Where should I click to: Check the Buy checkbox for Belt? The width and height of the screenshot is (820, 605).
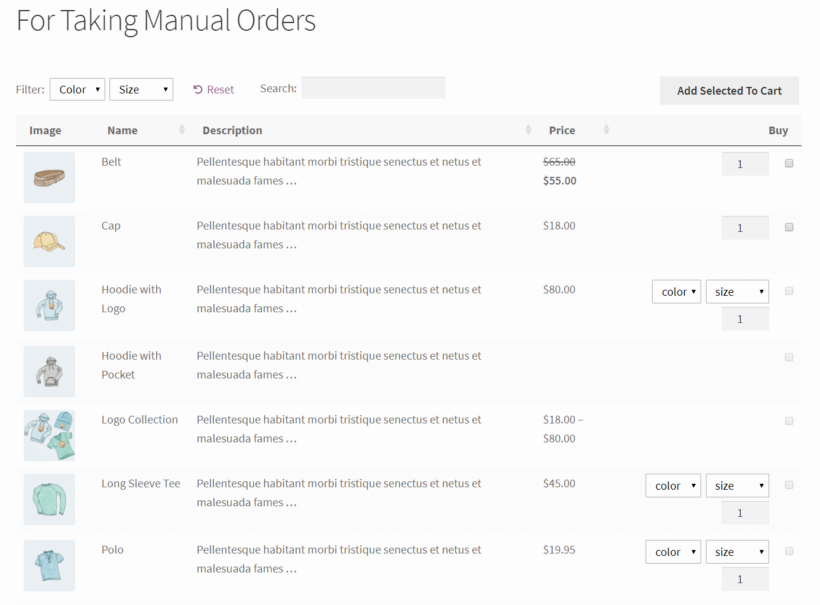tap(789, 163)
